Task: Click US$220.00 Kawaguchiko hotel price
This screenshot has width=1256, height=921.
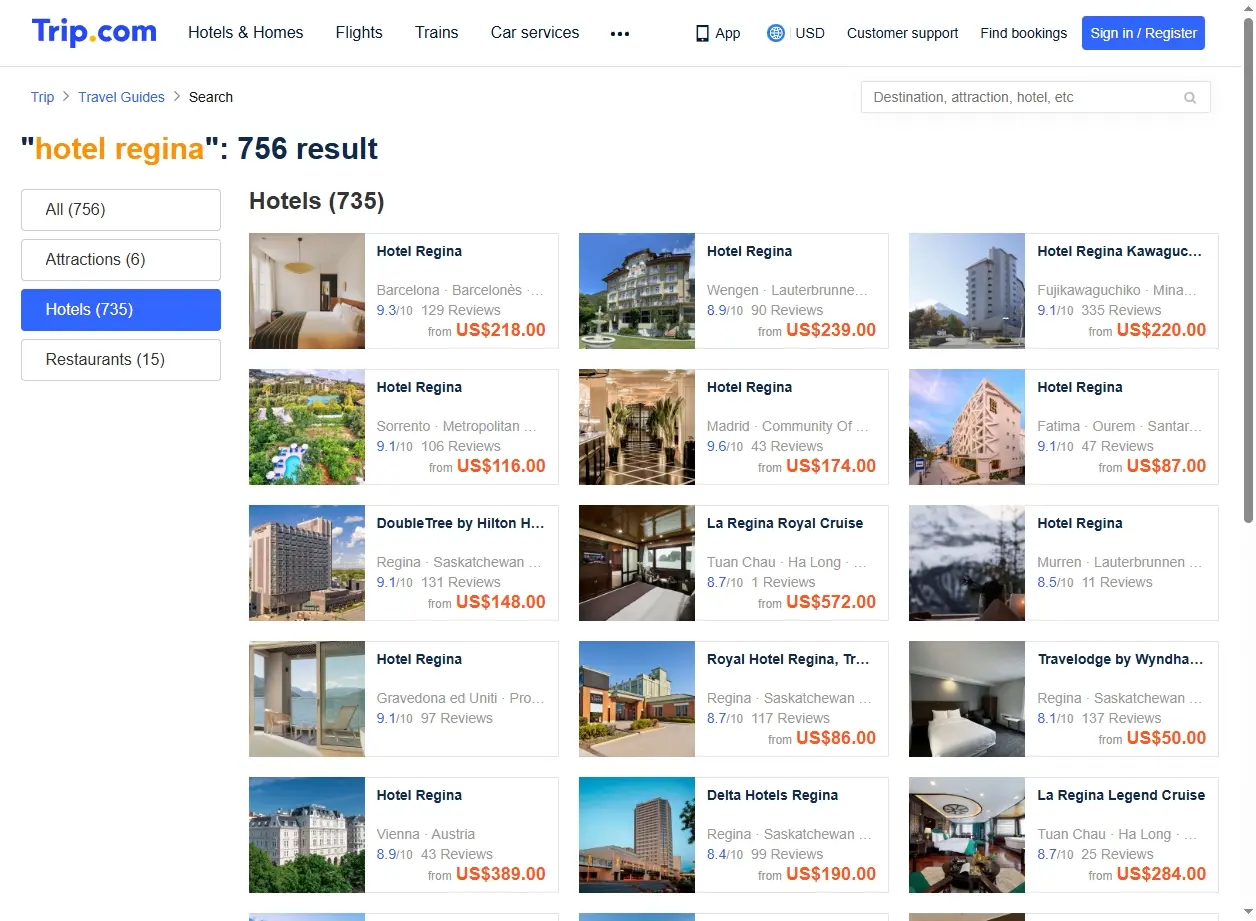Action: click(x=1161, y=330)
